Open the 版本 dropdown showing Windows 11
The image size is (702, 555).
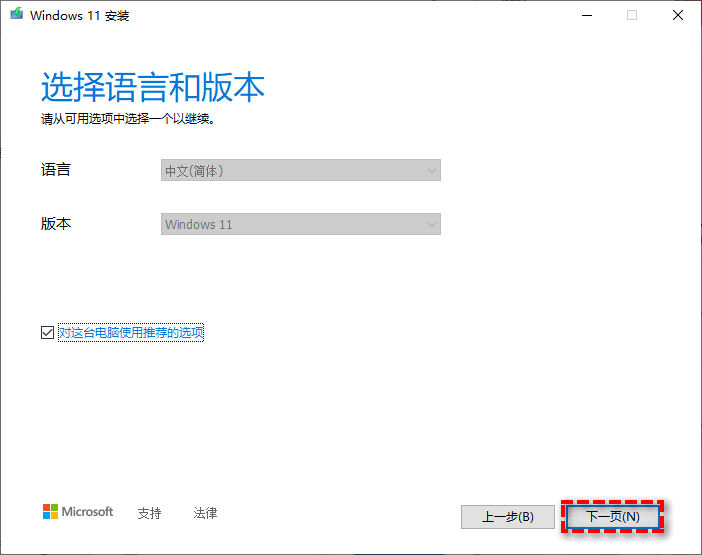coord(301,224)
